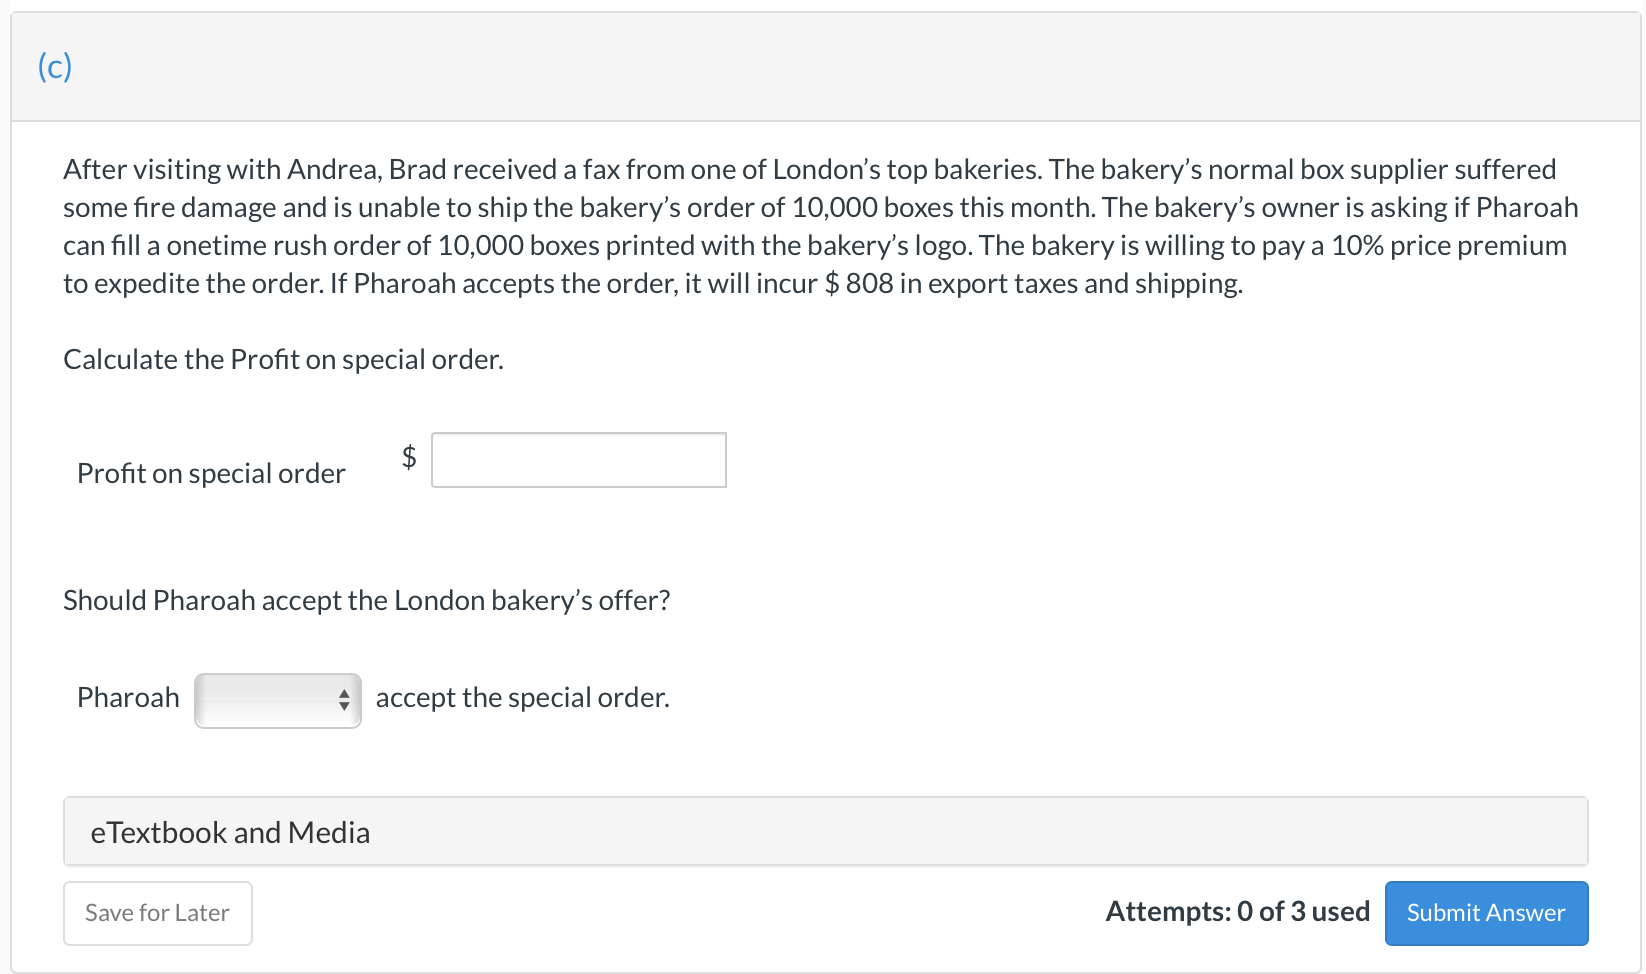Image resolution: width=1646 pixels, height=974 pixels.
Task: Click the 'accept the special order.' text
Action: [x=522, y=697]
